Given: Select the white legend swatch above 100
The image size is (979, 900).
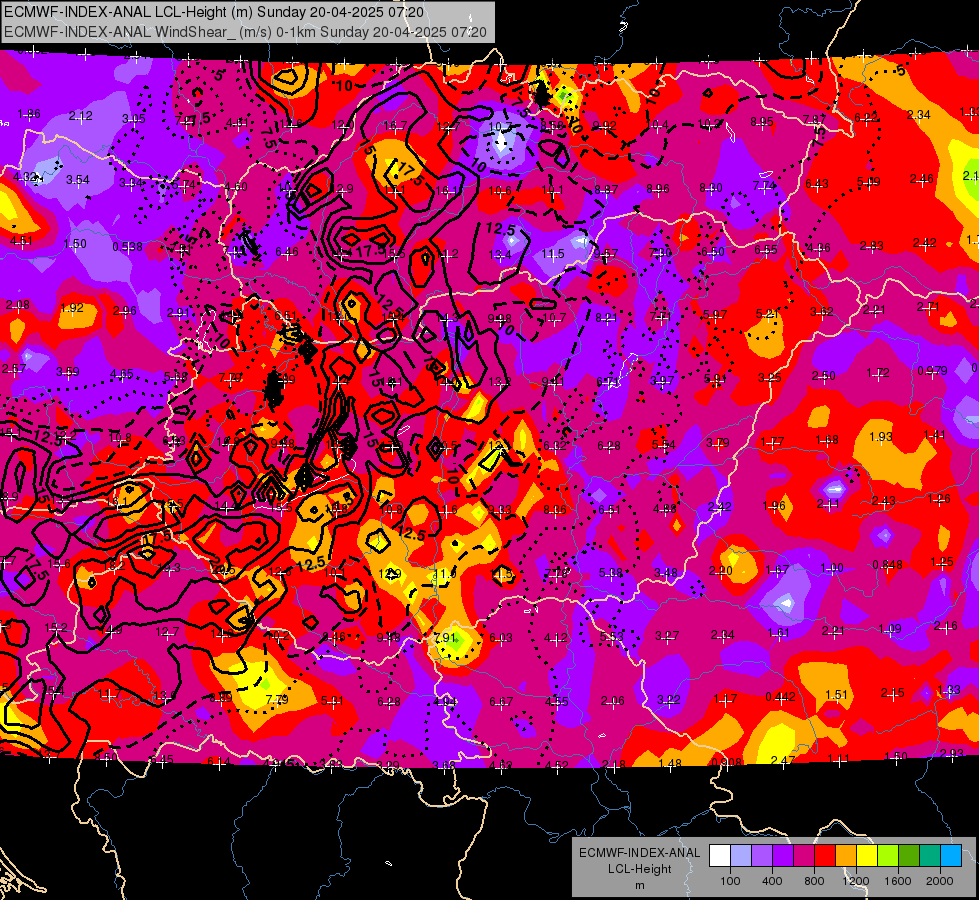Looking at the screenshot, I should click(720, 856).
